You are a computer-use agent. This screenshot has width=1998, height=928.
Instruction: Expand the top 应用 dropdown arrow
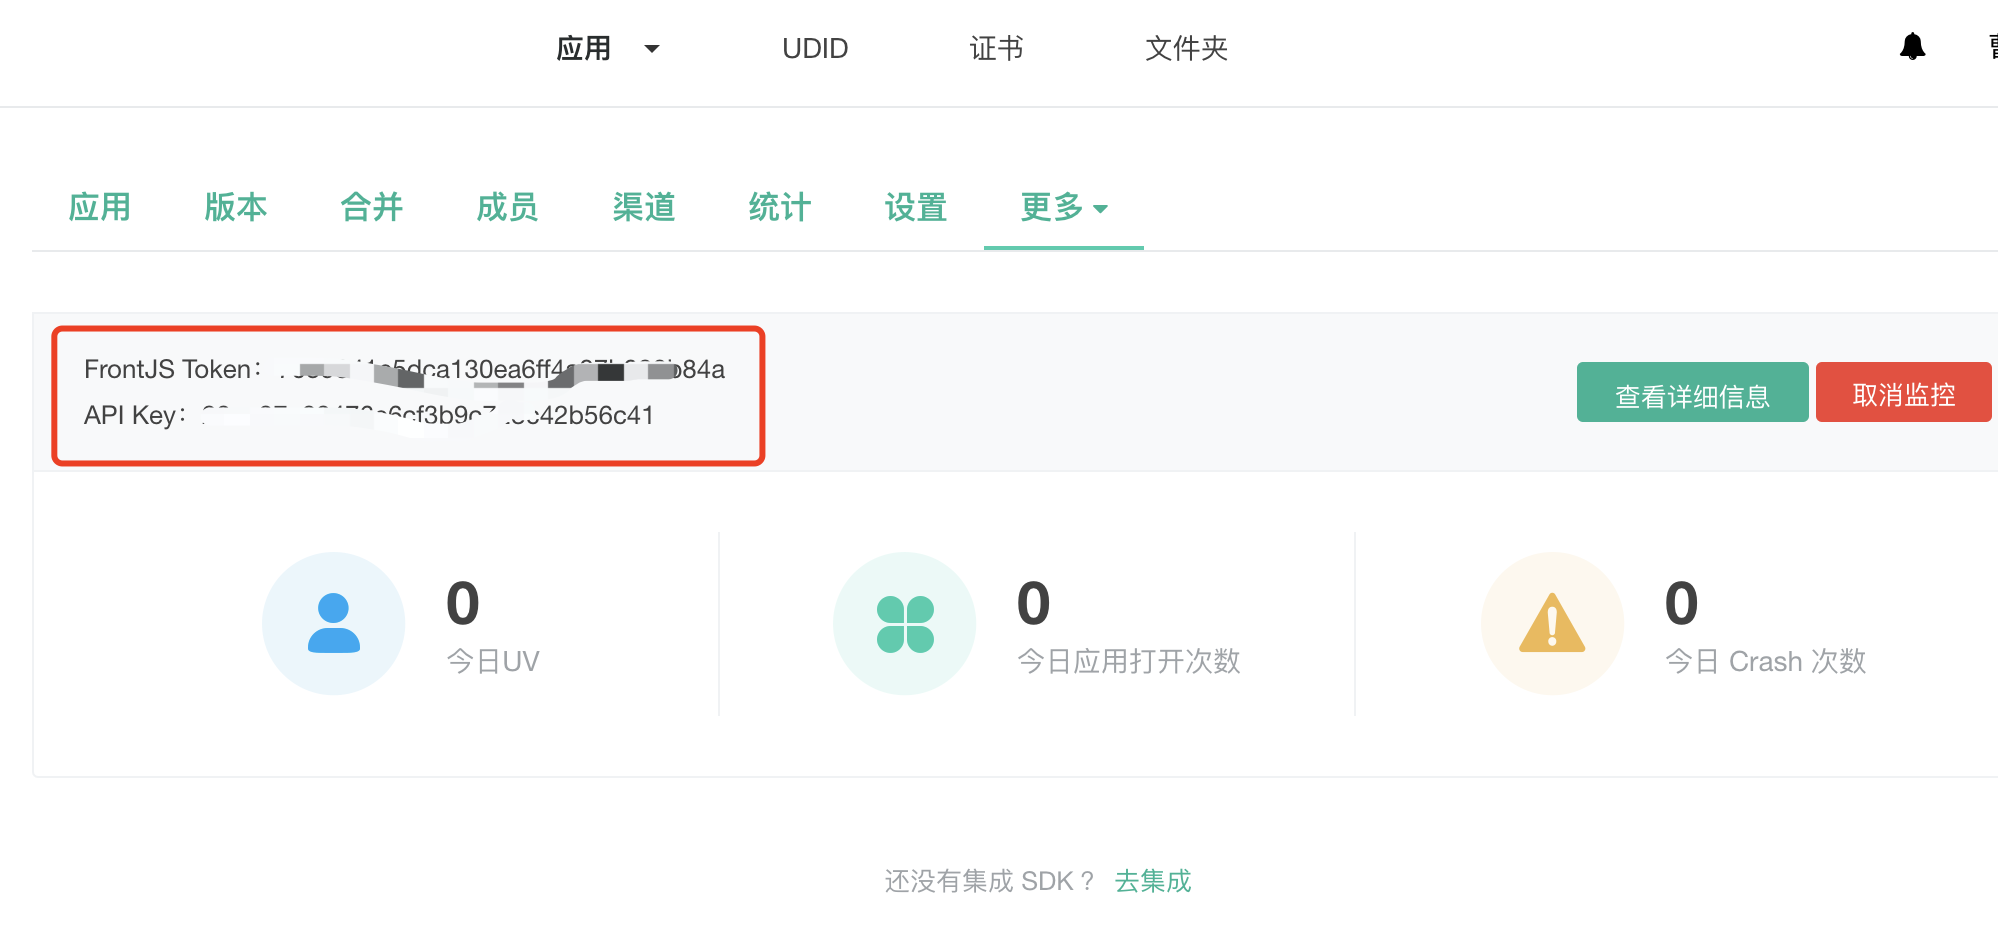pos(652,49)
